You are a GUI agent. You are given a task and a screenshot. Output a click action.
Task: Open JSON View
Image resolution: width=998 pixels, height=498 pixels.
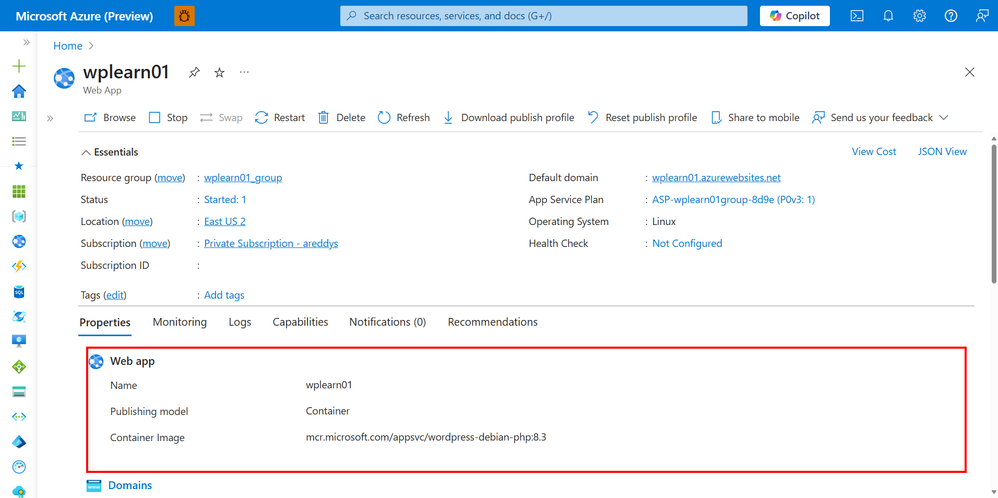coord(942,152)
